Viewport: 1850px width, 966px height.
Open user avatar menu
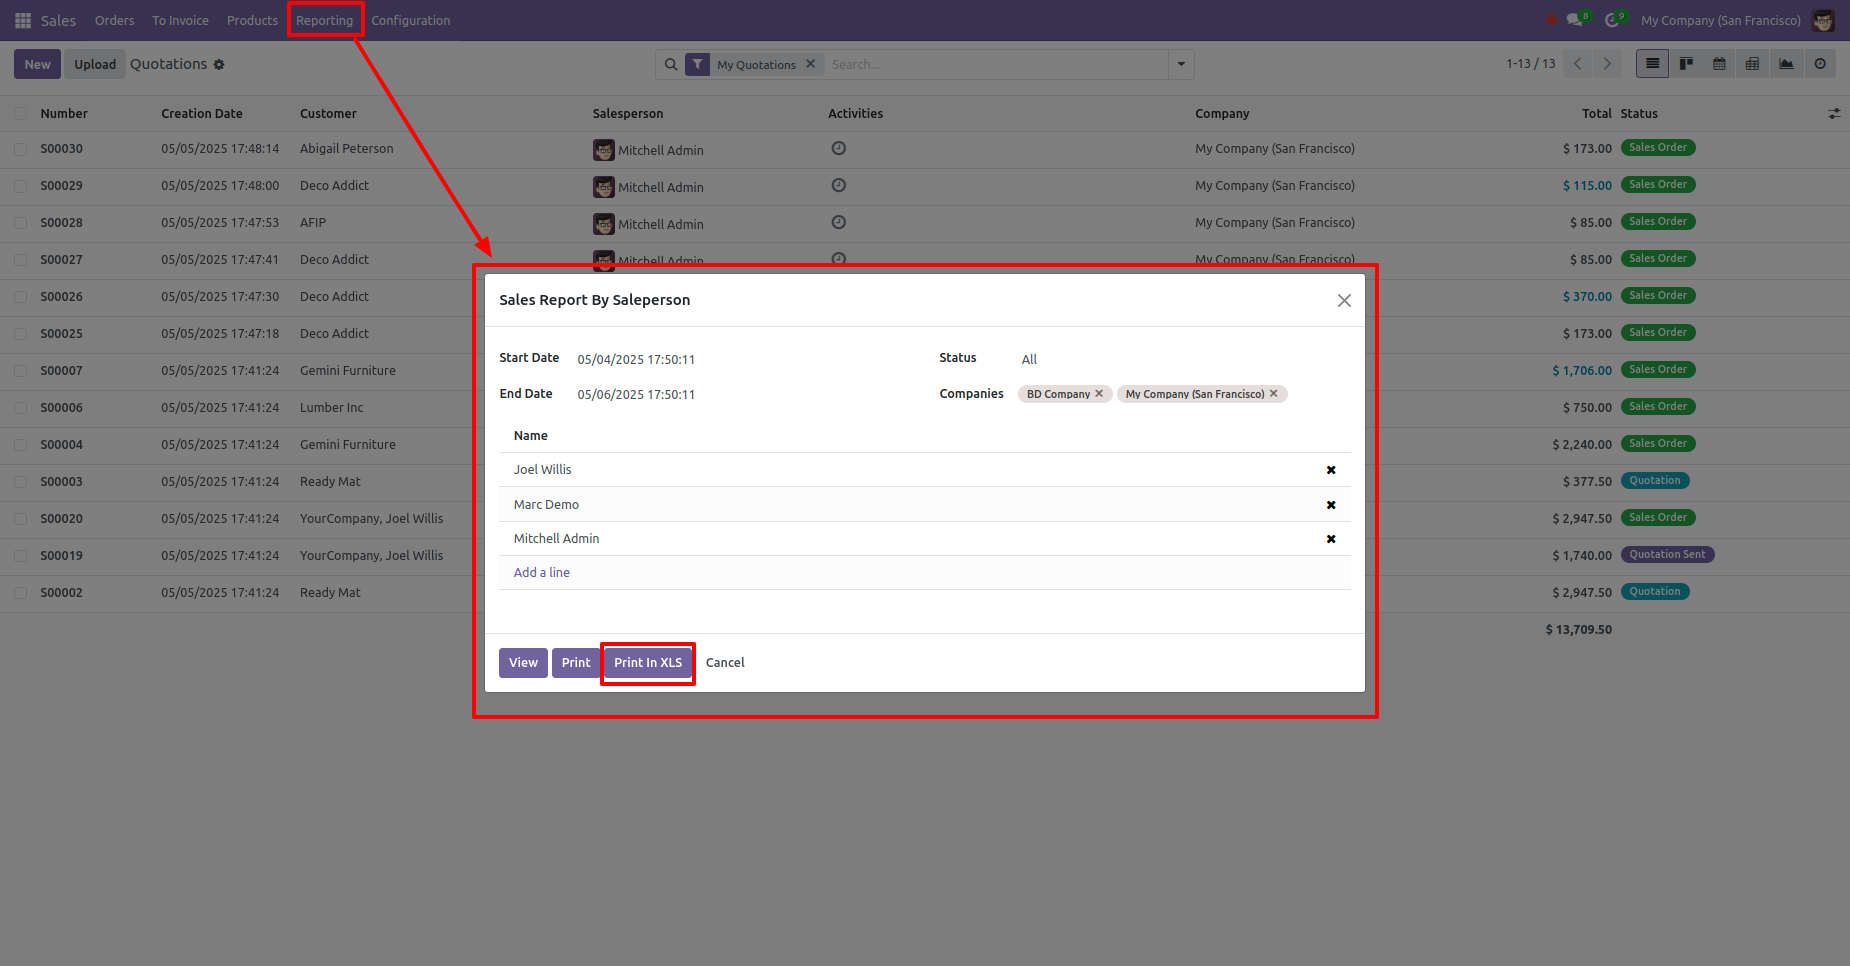[x=1823, y=20]
